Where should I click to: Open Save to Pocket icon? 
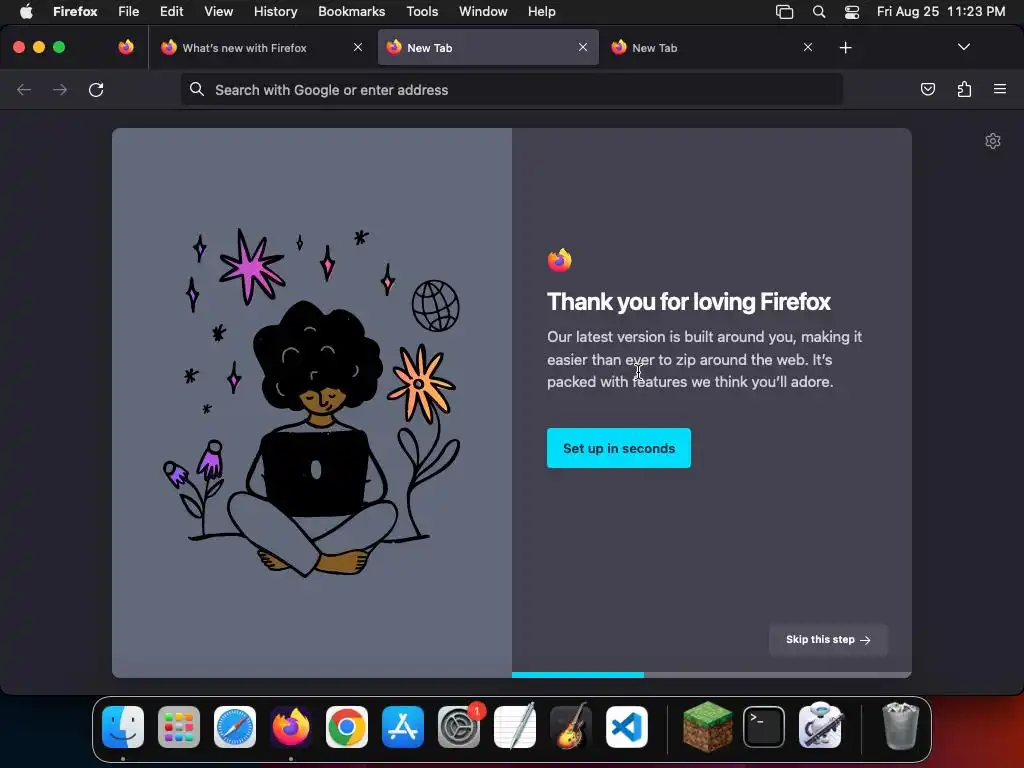927,89
